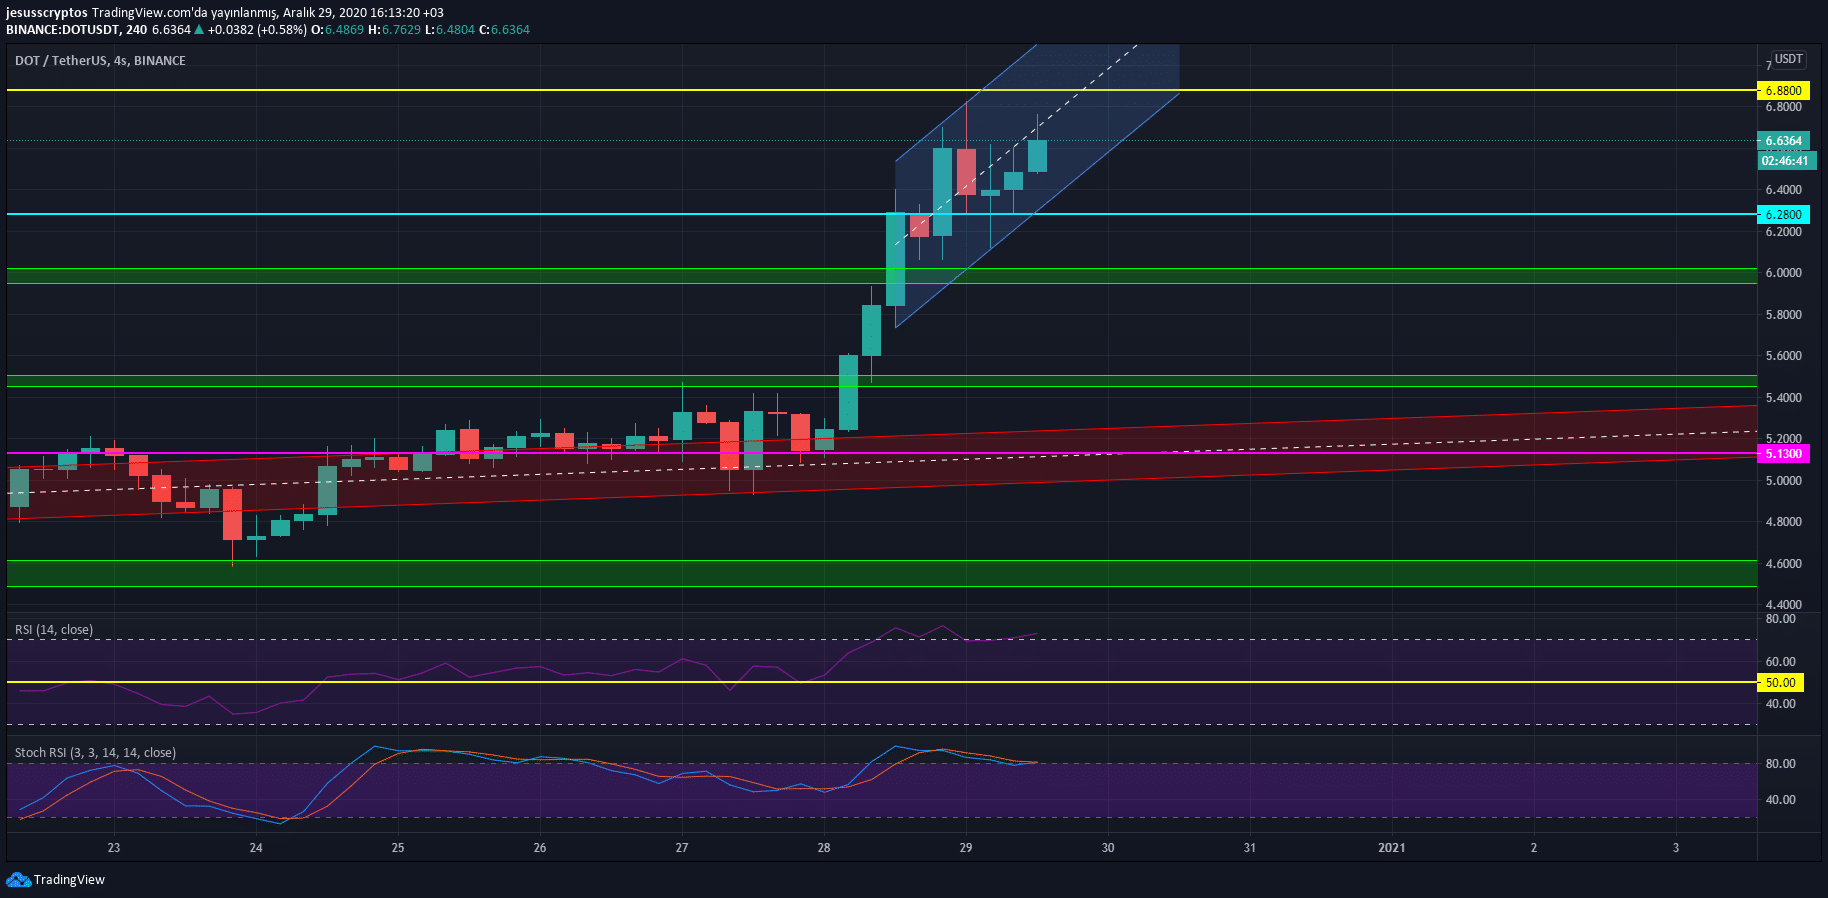Select the cyan 6.2800 price tag

point(1783,215)
